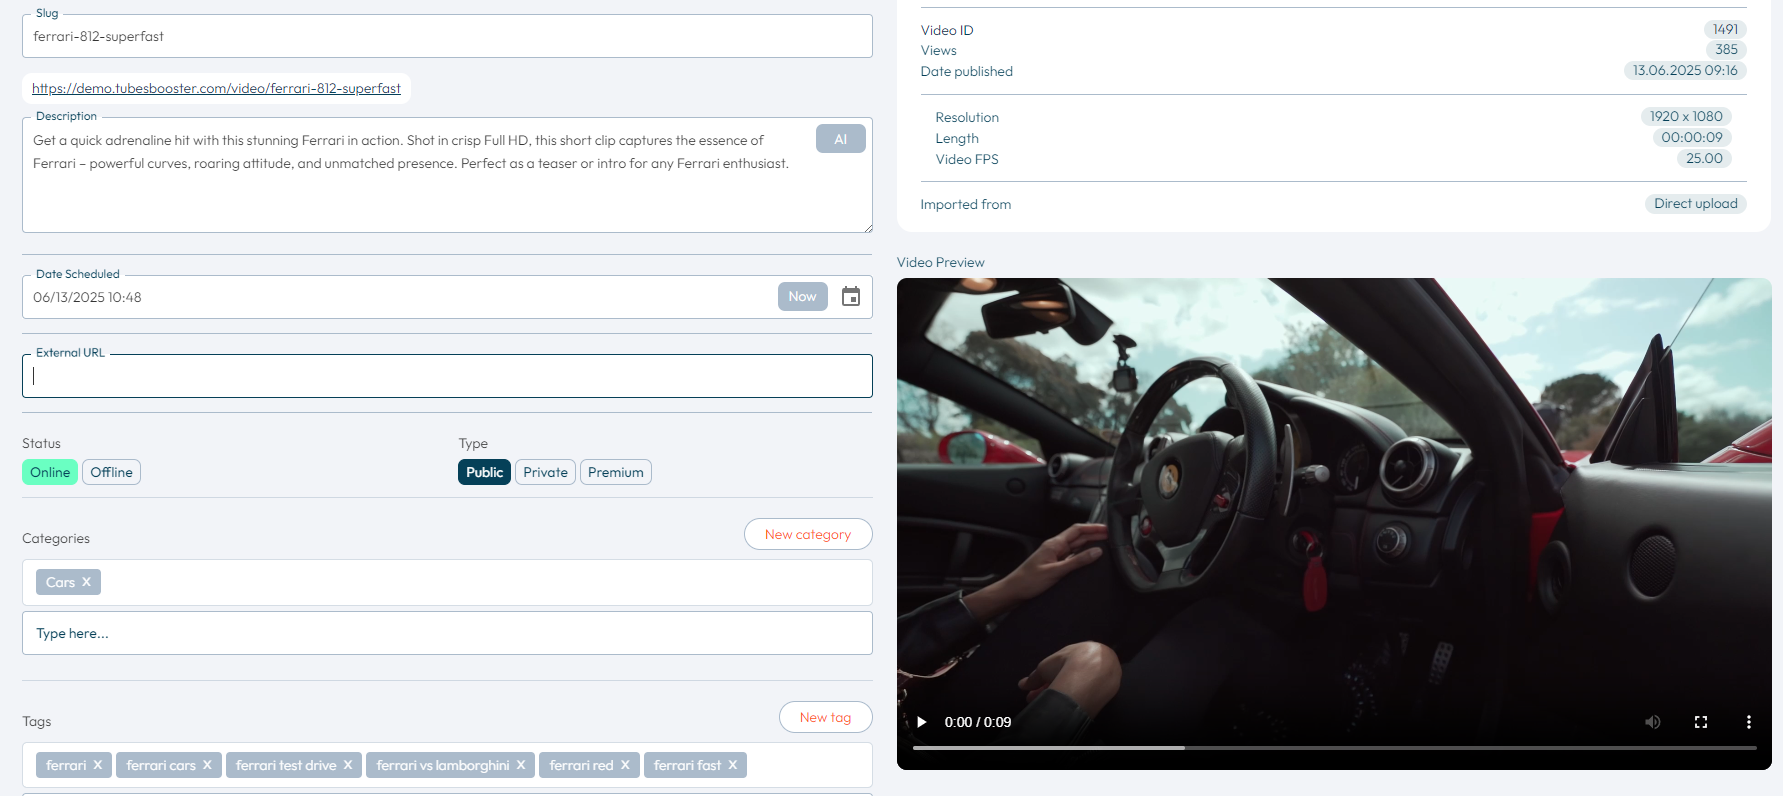
Task: Remove the Cars category chip
Action: pyautogui.click(x=86, y=582)
